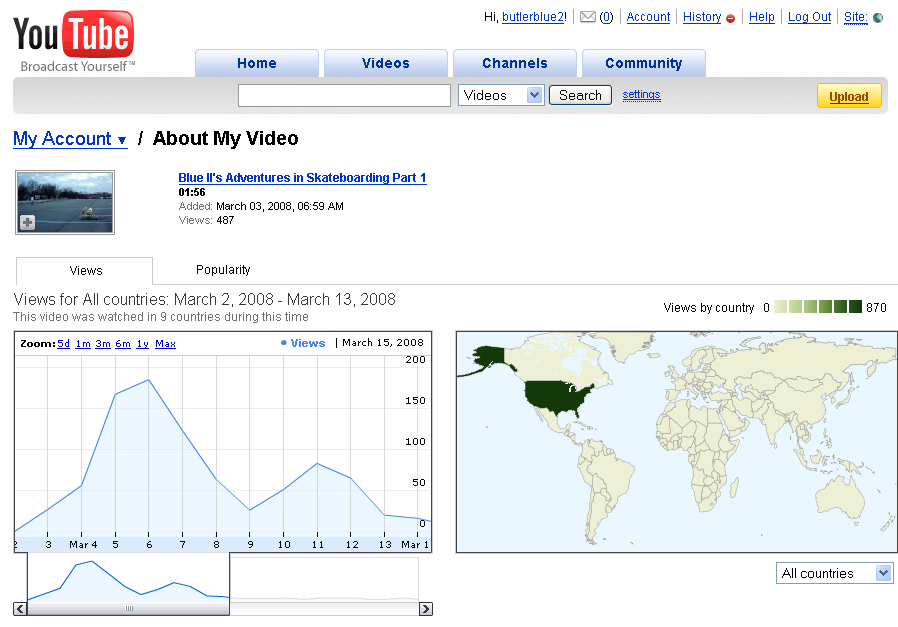Open the Community tab
Screen dimensions: 898x627
coord(644,63)
